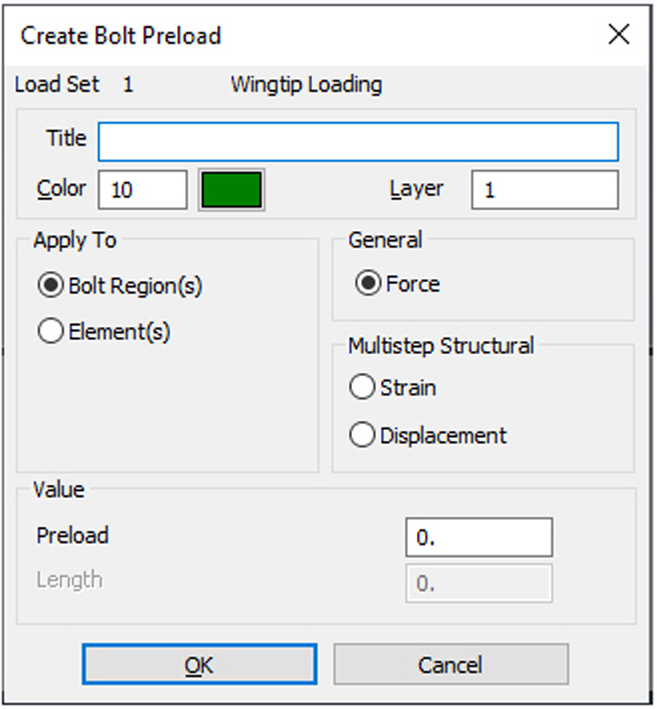
Task: Click the Title text field
Action: [x=358, y=142]
